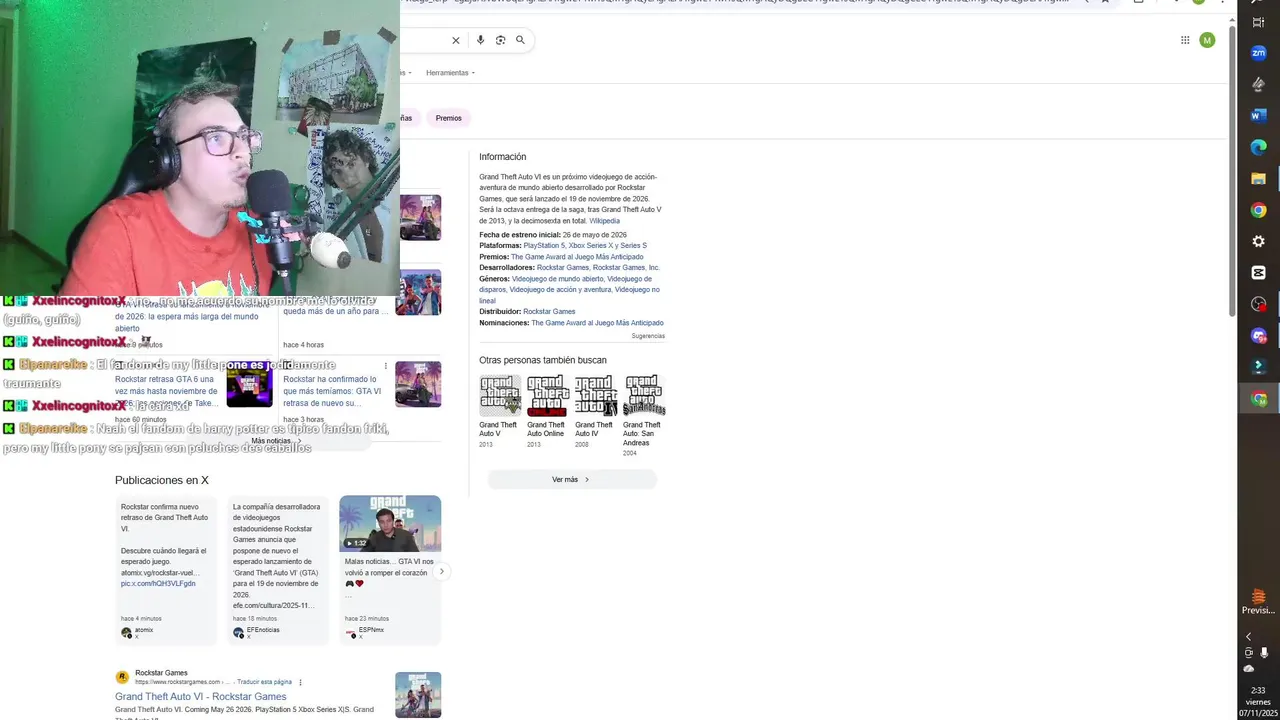Click Rockstar Games distributor link

coord(549,312)
